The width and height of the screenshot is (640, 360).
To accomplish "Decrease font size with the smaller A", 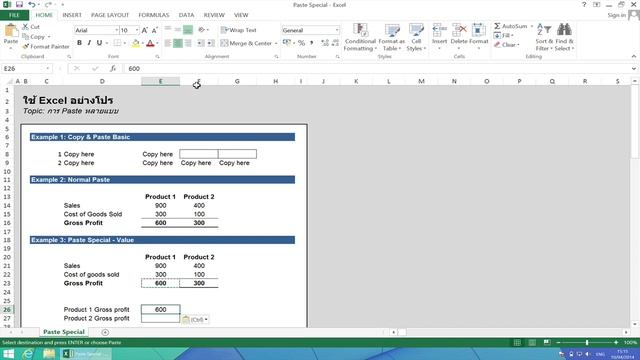I will pos(154,30).
